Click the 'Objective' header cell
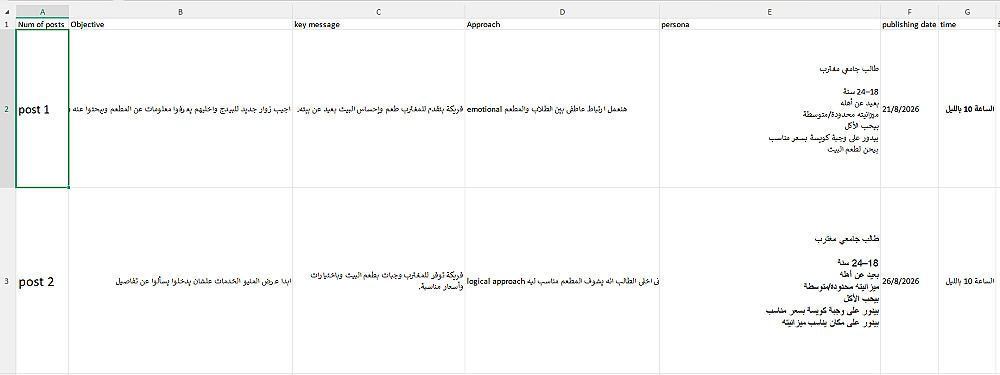This screenshot has height=375, width=1000. point(181,24)
